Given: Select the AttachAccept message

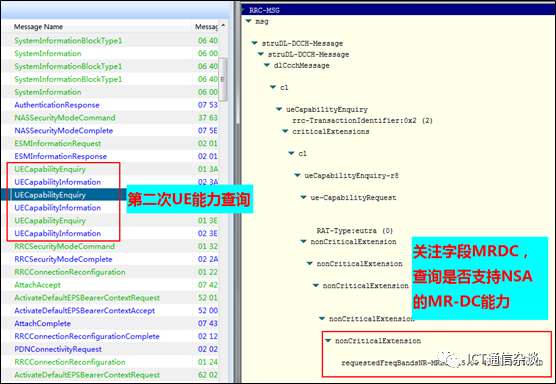Looking at the screenshot, I should tap(38, 285).
